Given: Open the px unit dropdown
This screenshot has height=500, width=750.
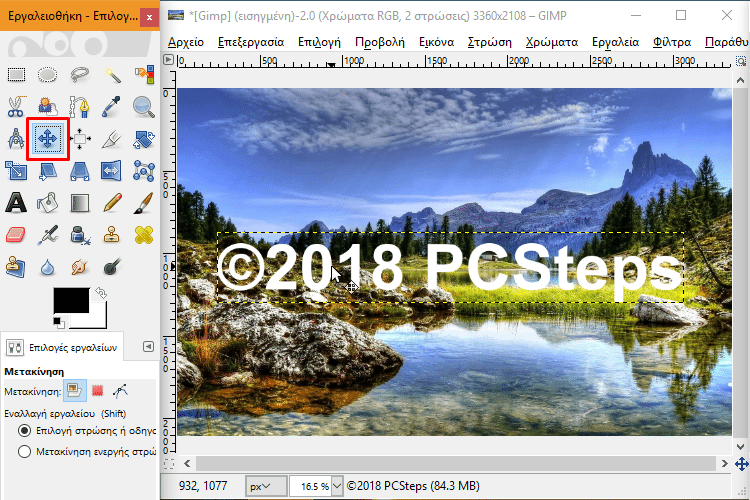Looking at the screenshot, I should [266, 486].
